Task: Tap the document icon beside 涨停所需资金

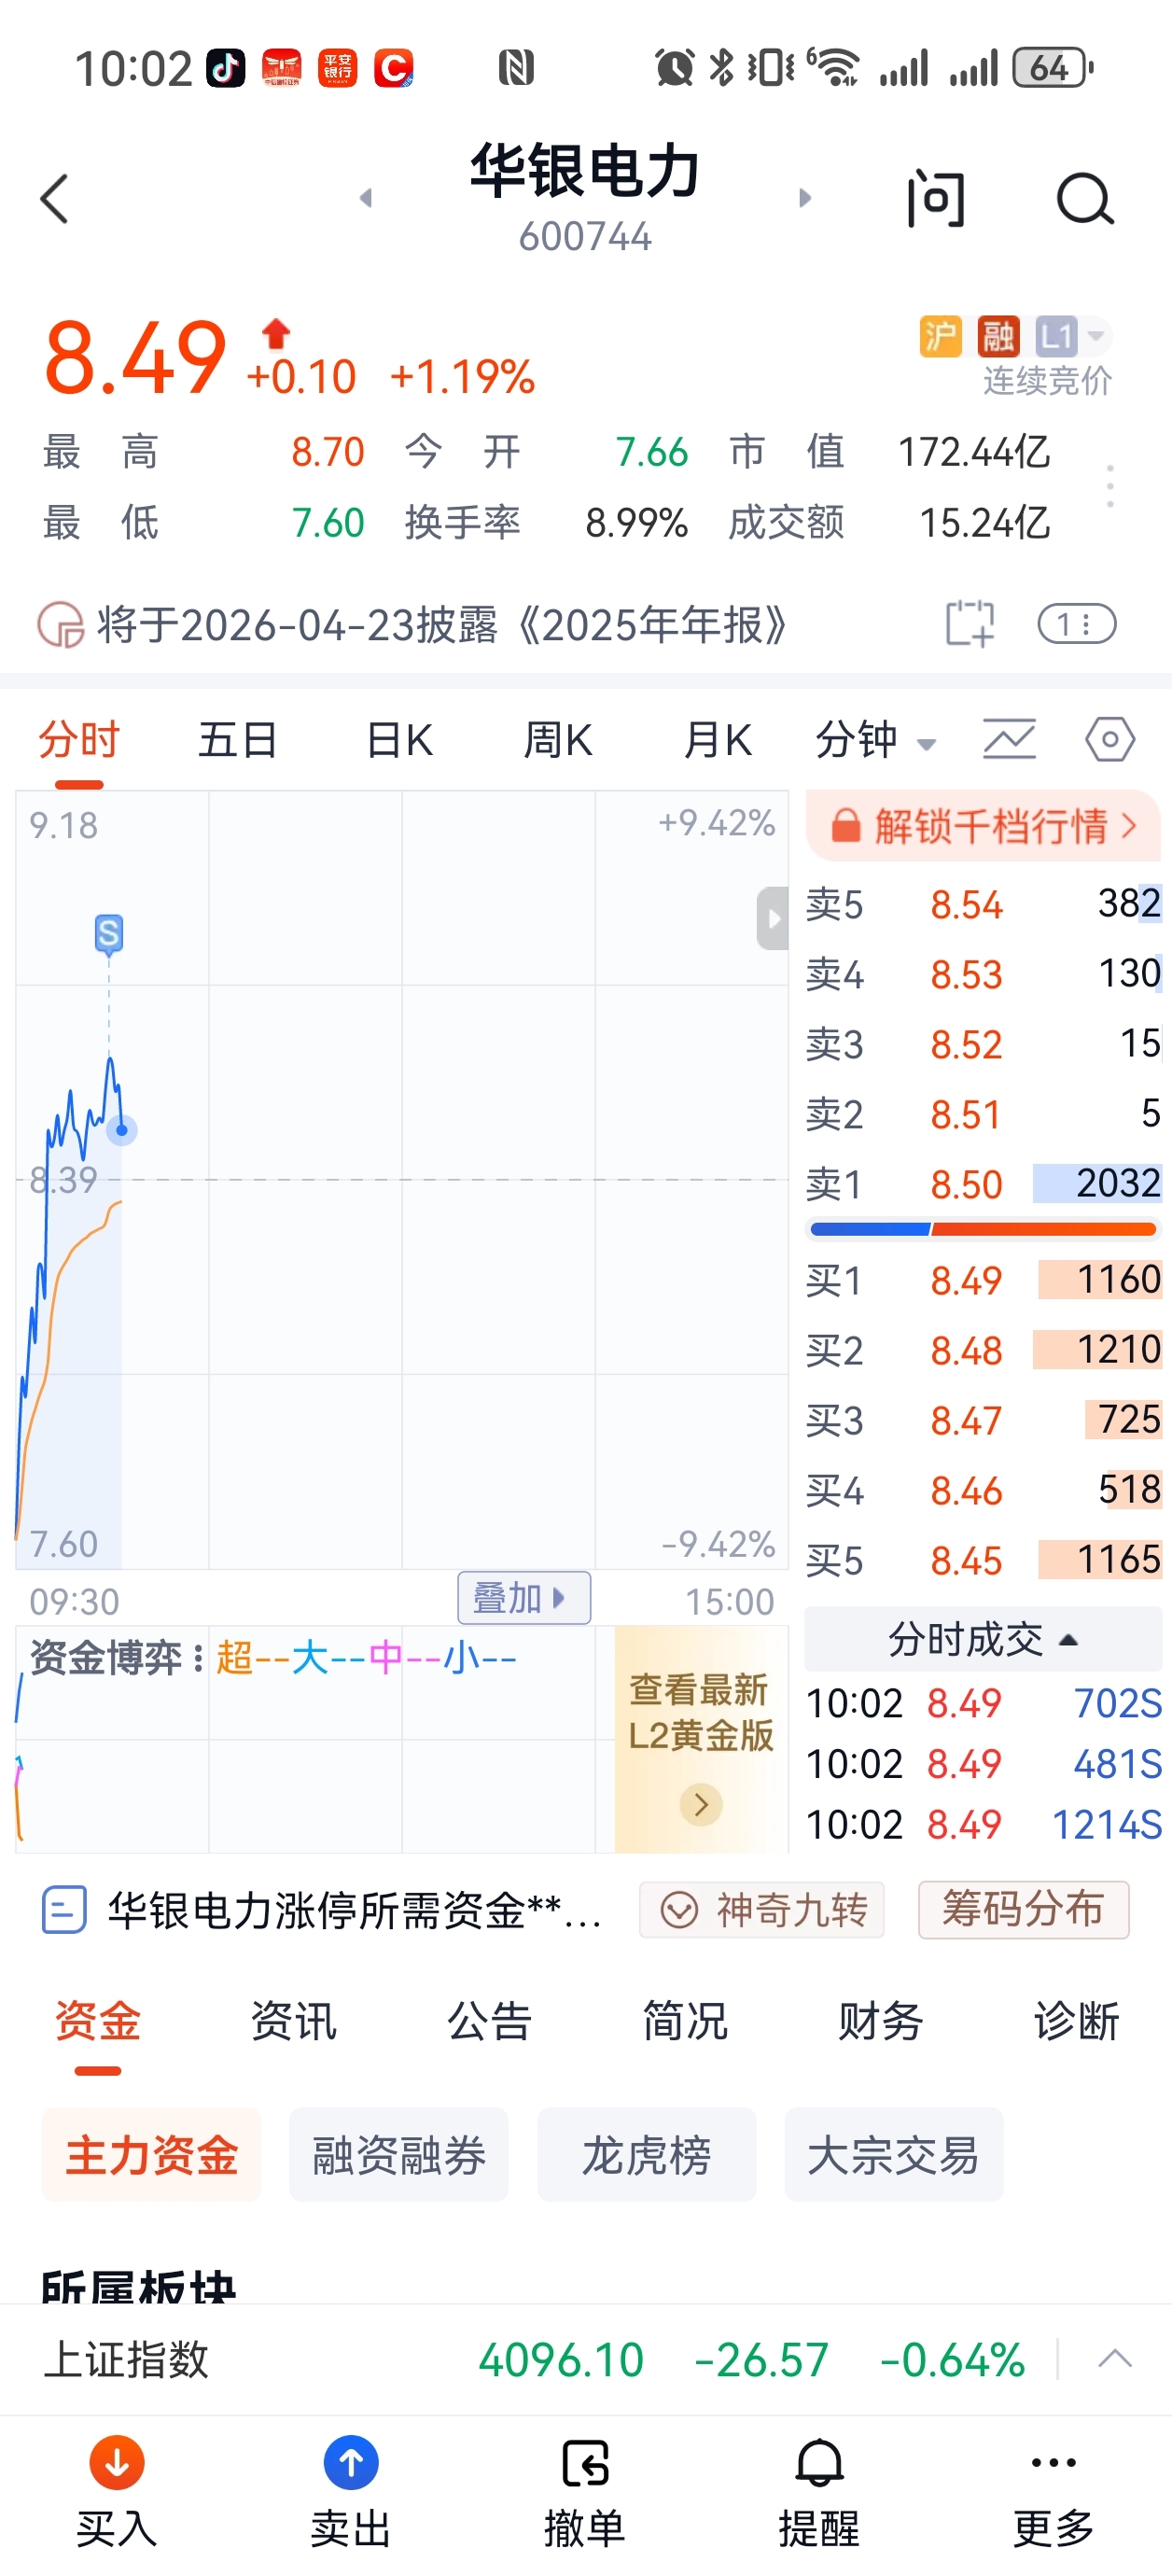Action: pyautogui.click(x=64, y=1910)
